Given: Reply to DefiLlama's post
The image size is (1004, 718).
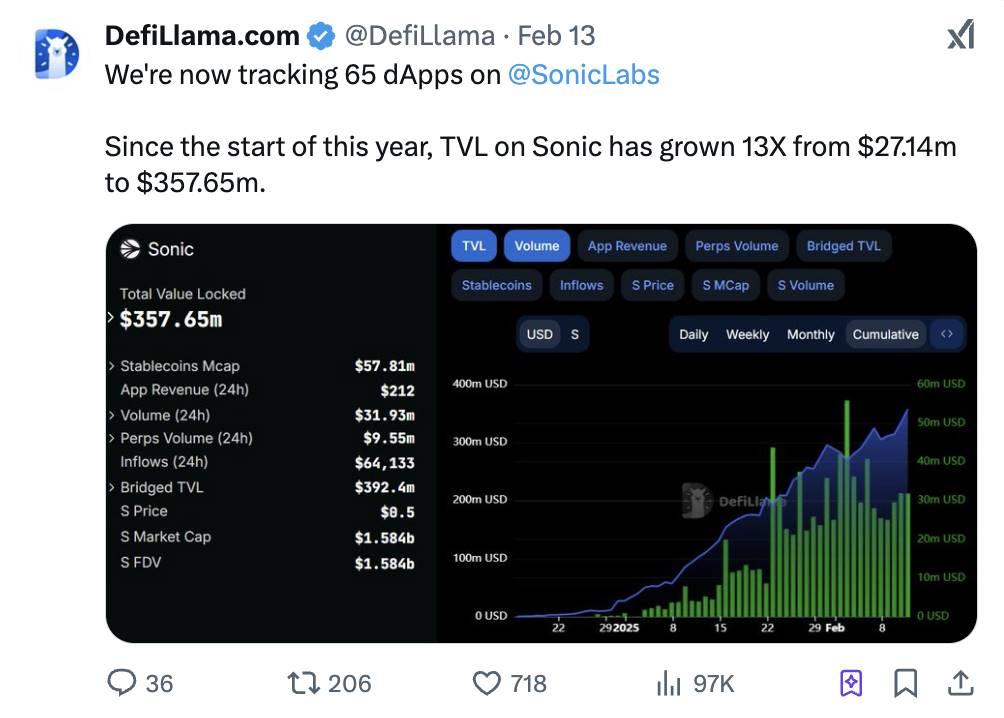Looking at the screenshot, I should (x=124, y=683).
